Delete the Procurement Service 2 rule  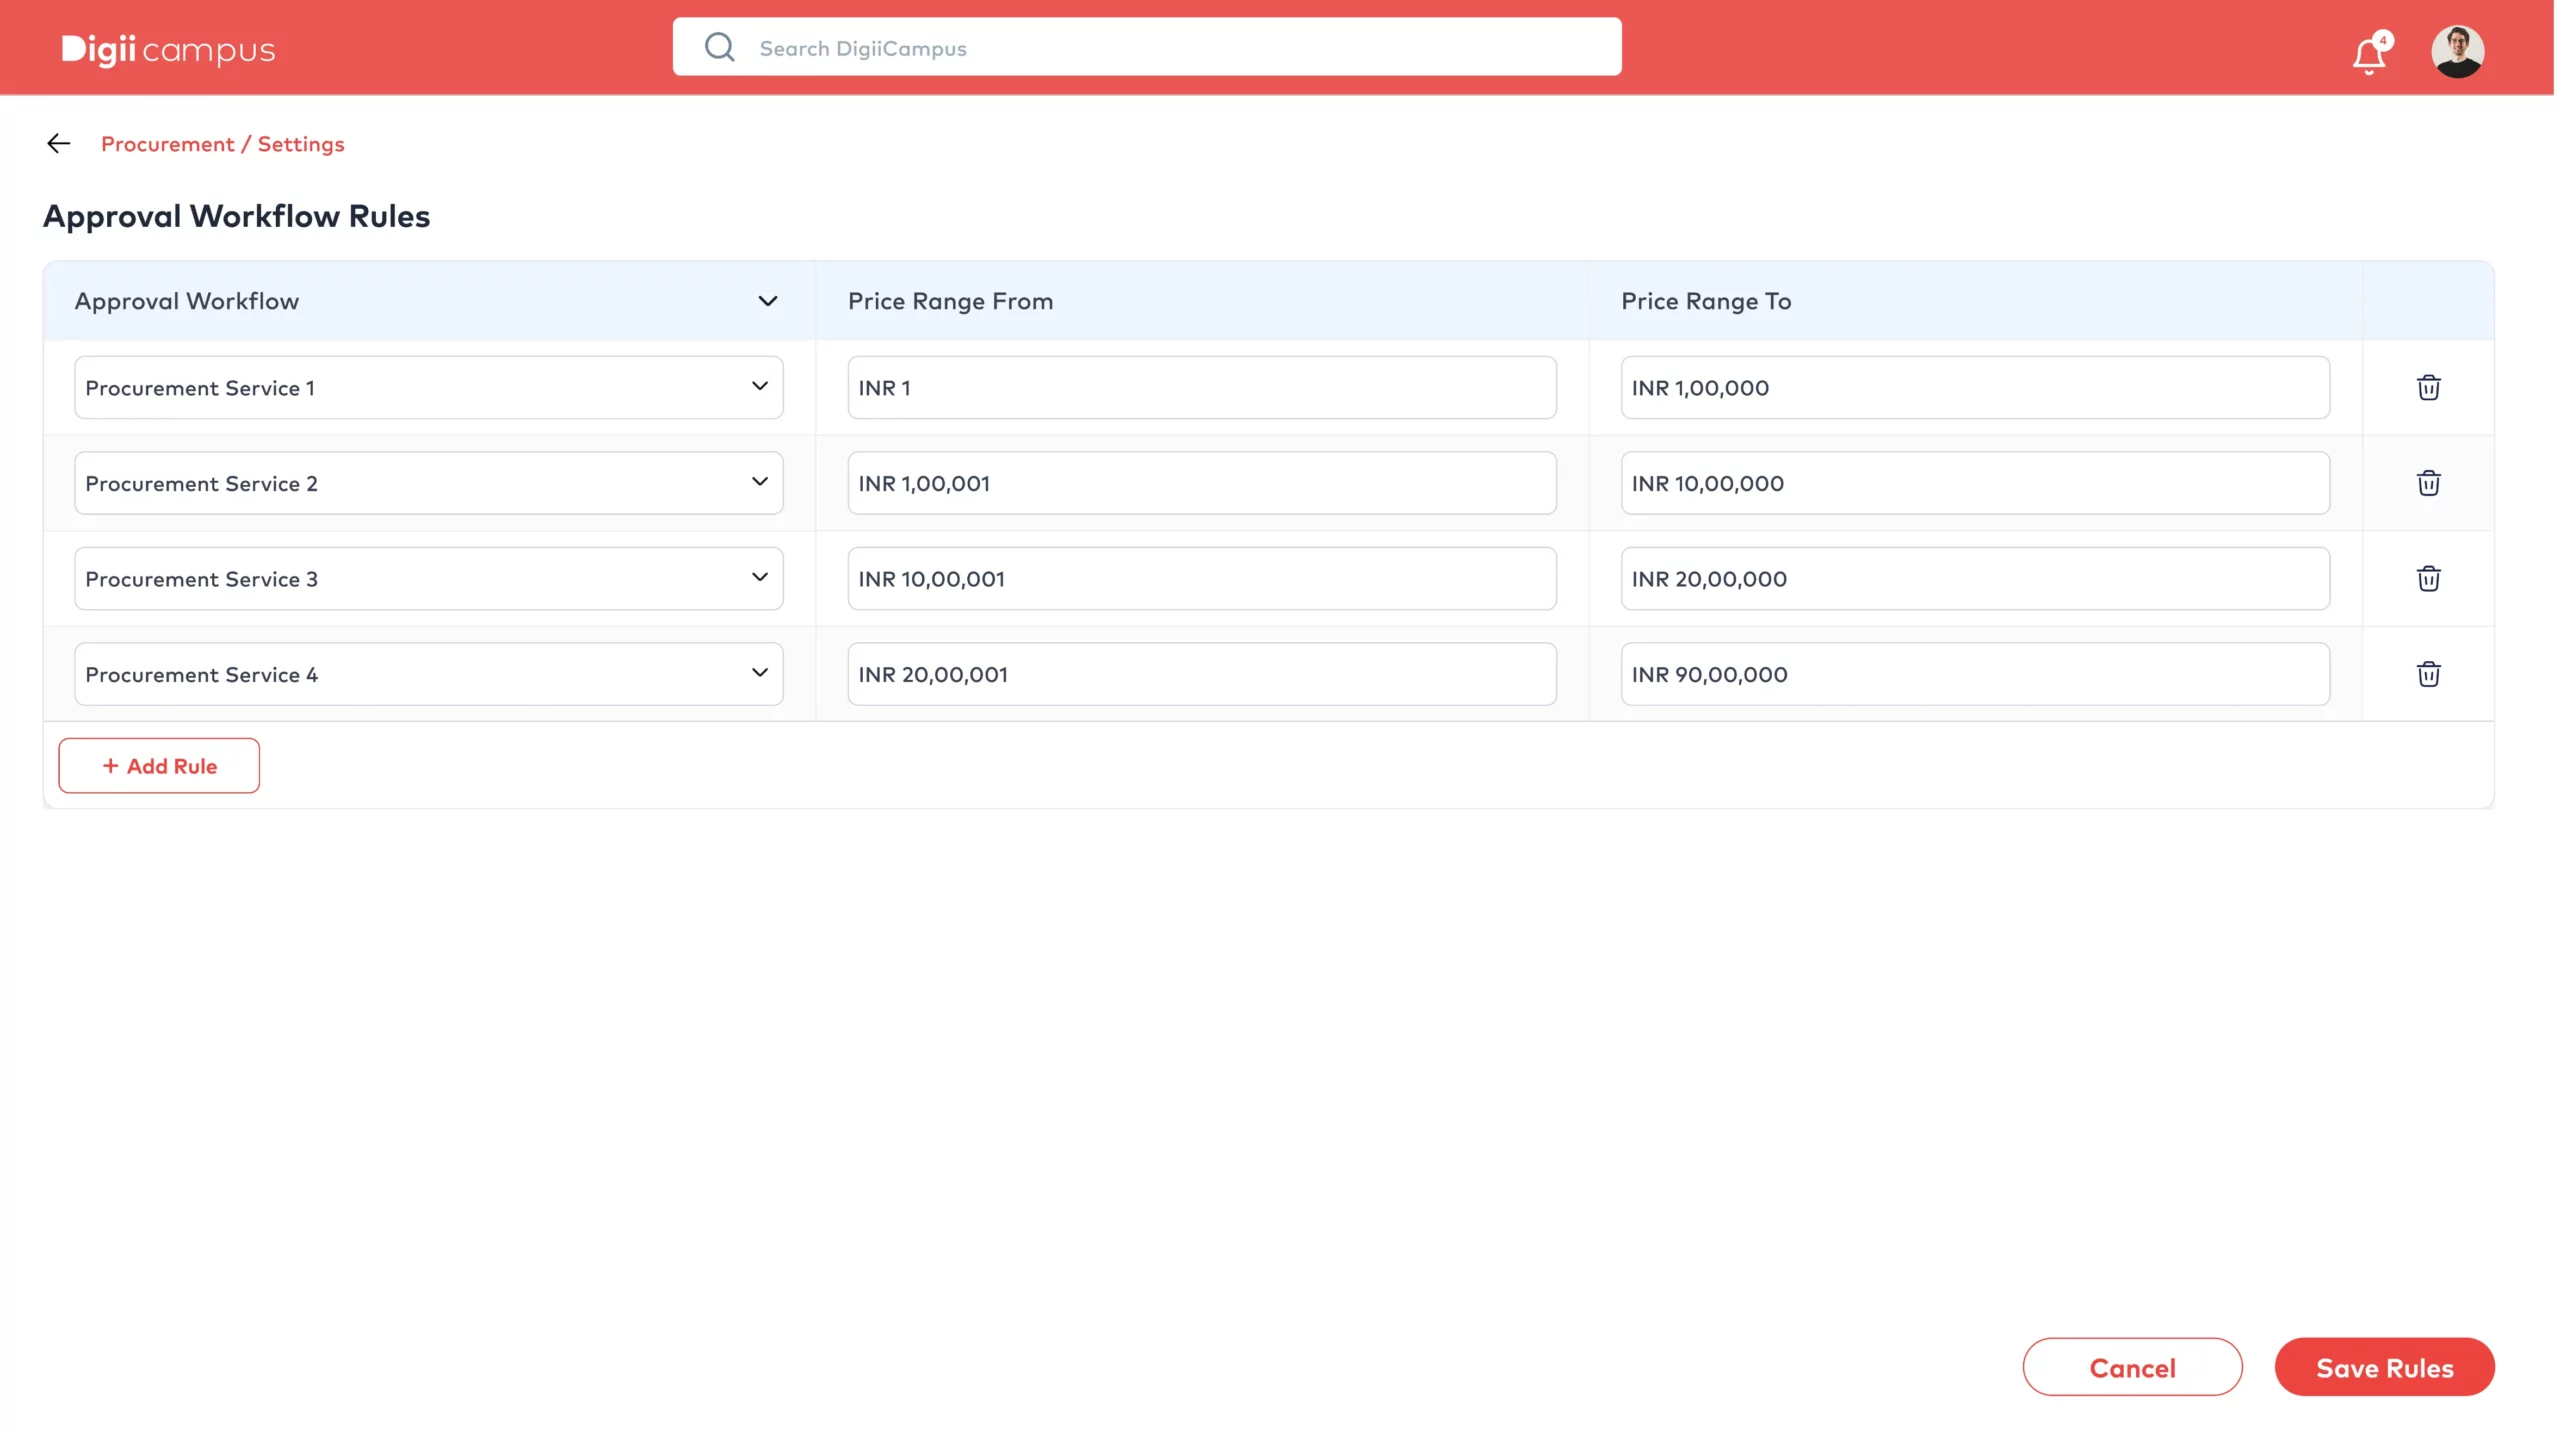point(2428,484)
